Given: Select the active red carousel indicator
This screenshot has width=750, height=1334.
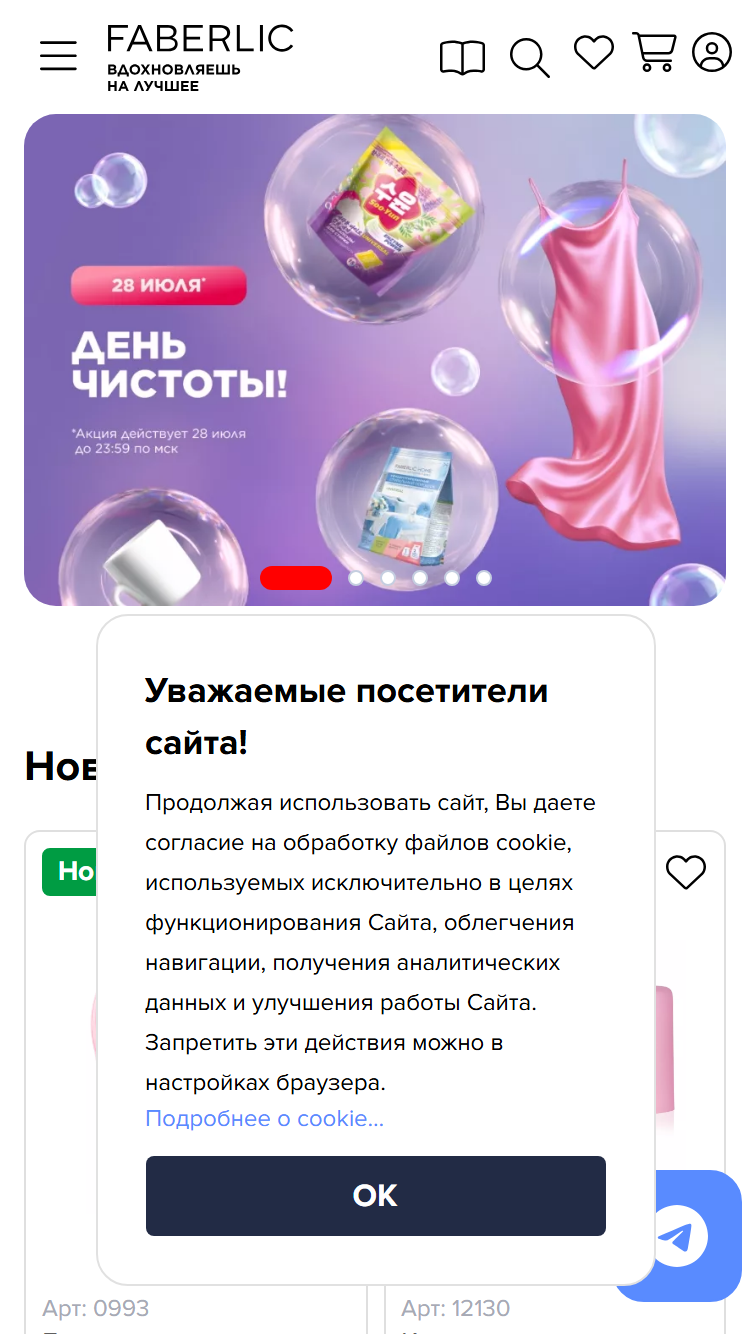Looking at the screenshot, I should [296, 578].
